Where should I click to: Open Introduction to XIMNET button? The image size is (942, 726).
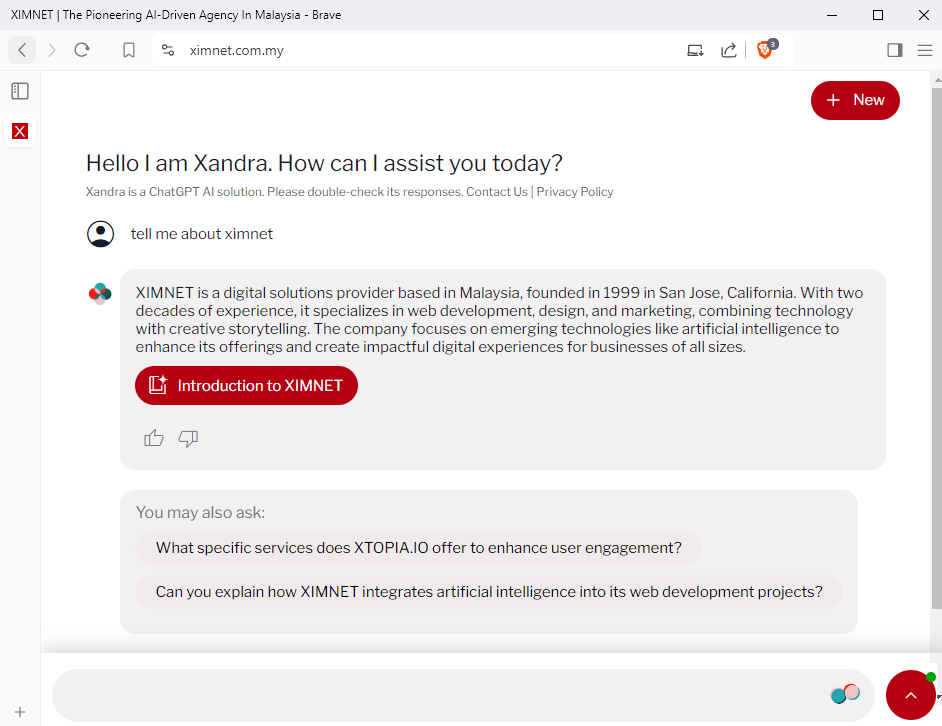coord(246,385)
